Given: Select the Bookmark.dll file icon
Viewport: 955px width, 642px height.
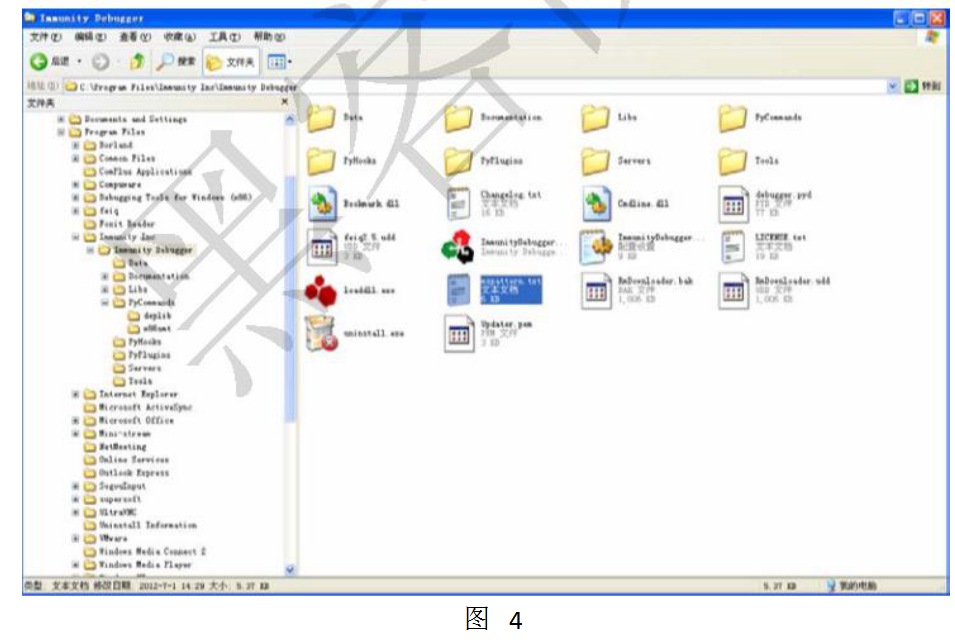Looking at the screenshot, I should click(x=322, y=204).
